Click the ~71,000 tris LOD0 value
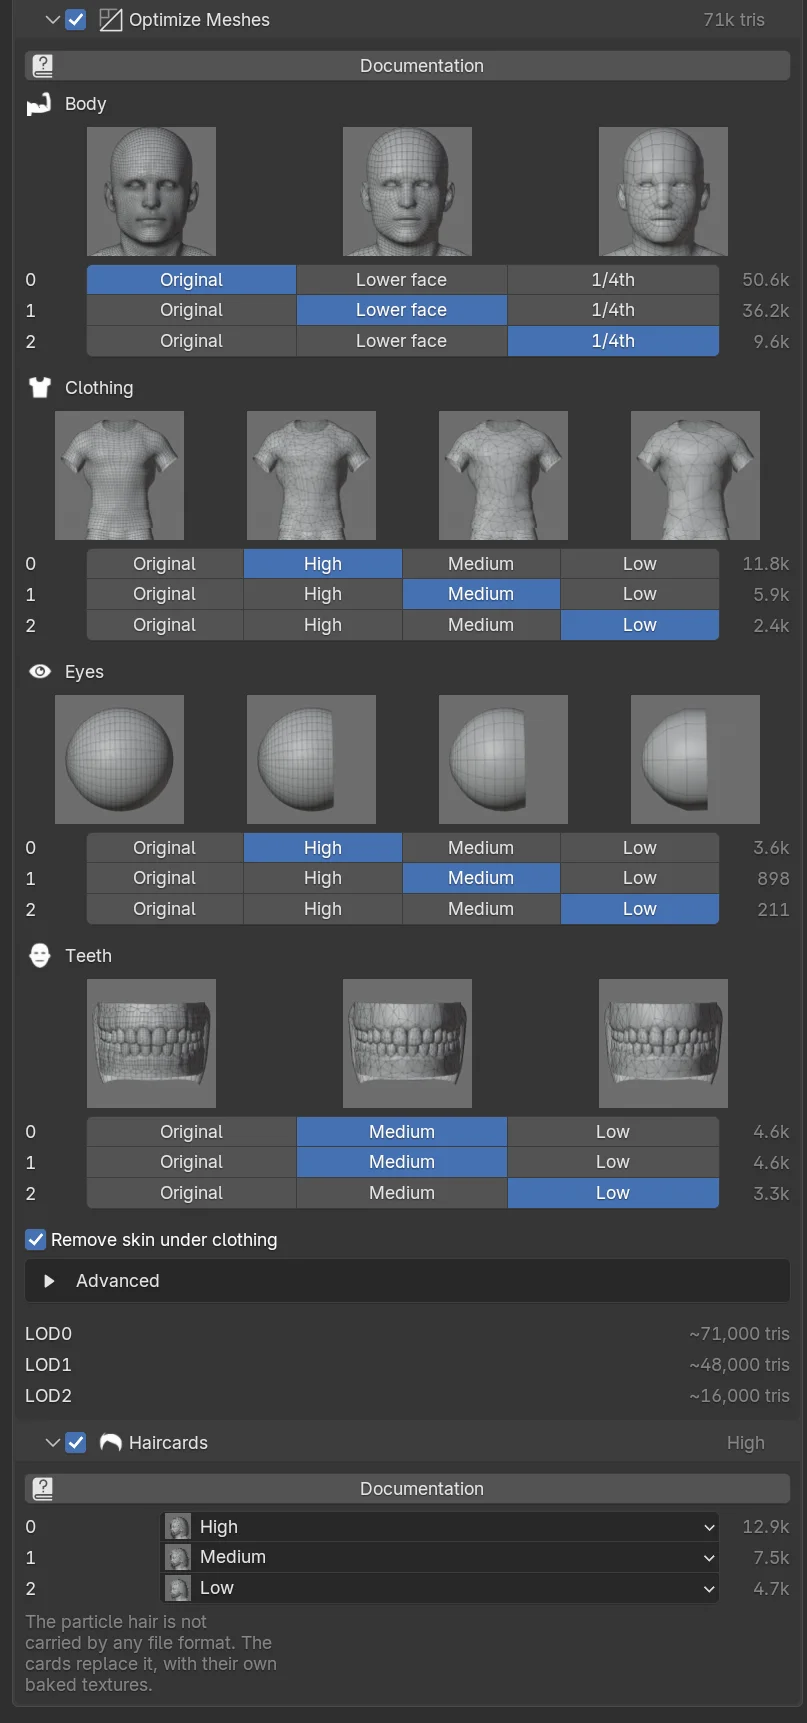Viewport: 807px width, 1723px height. click(x=739, y=1334)
